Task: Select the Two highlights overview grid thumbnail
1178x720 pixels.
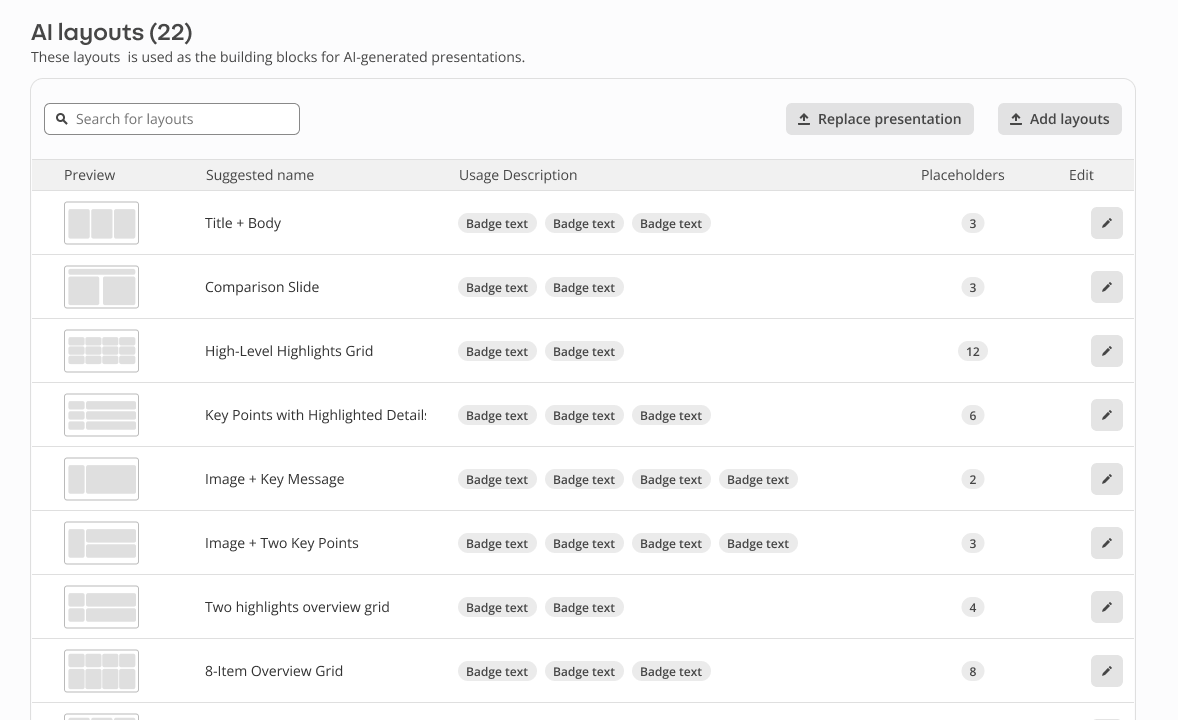Action: 101,607
